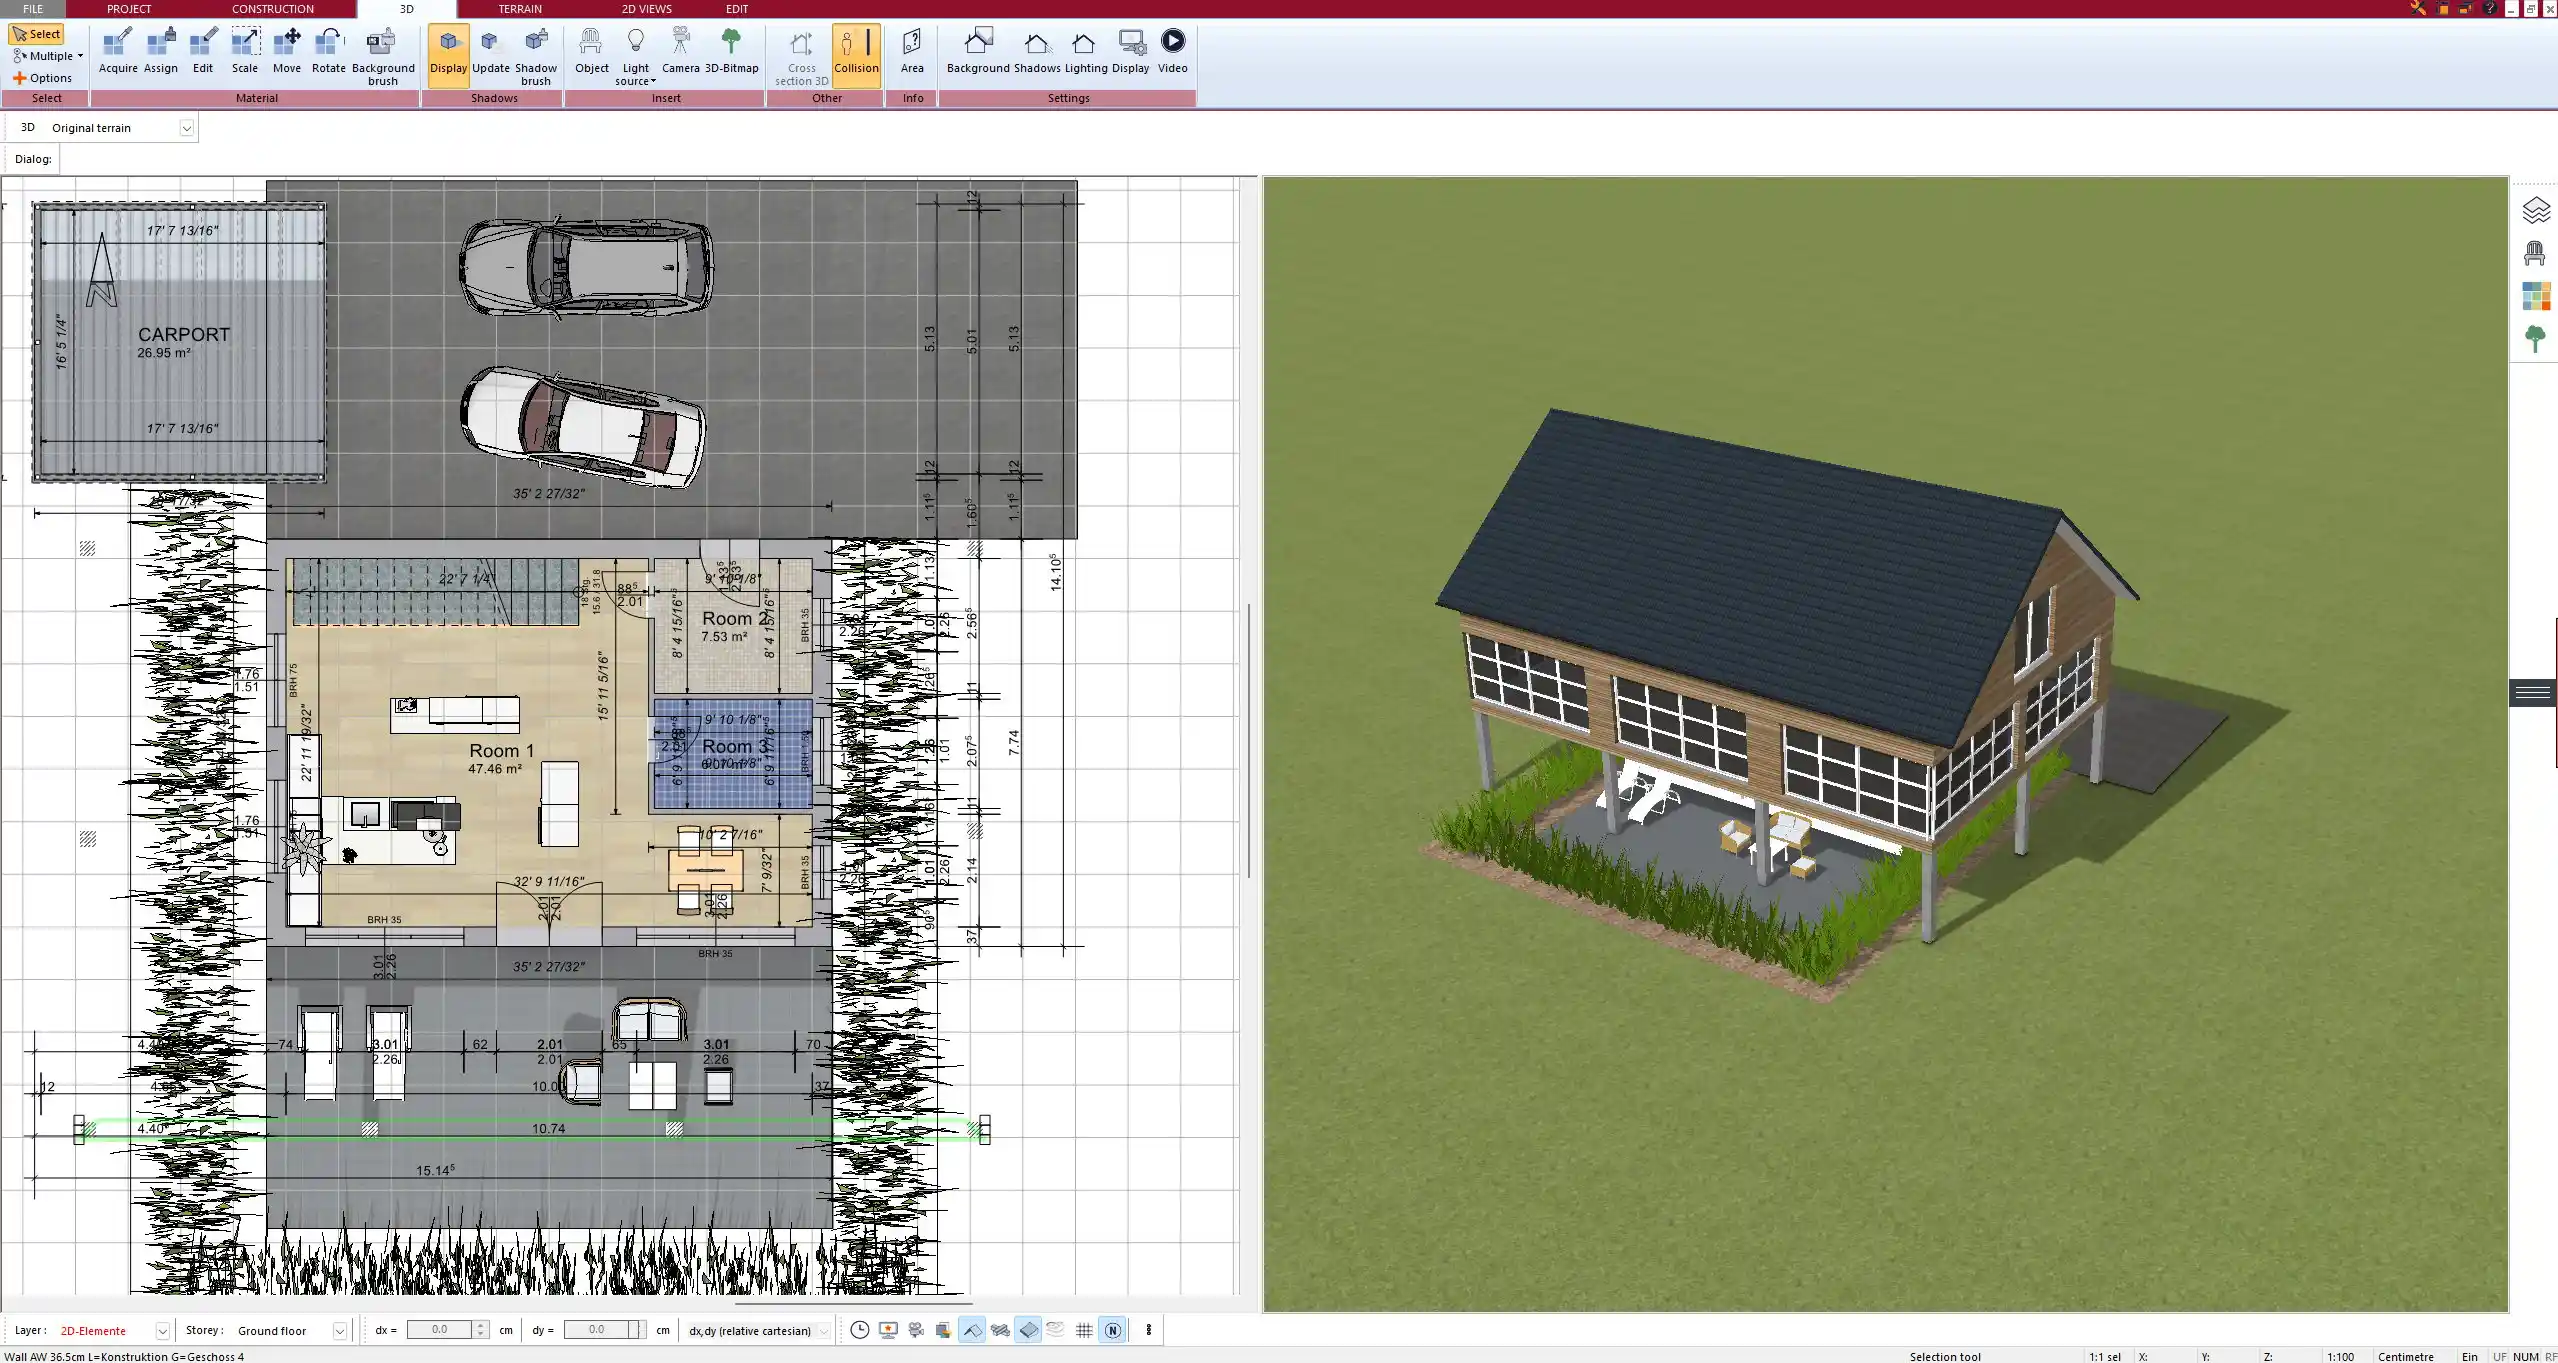2558x1363 pixels.
Task: Open the furniture catalog in the right sidebar
Action: (2536, 252)
